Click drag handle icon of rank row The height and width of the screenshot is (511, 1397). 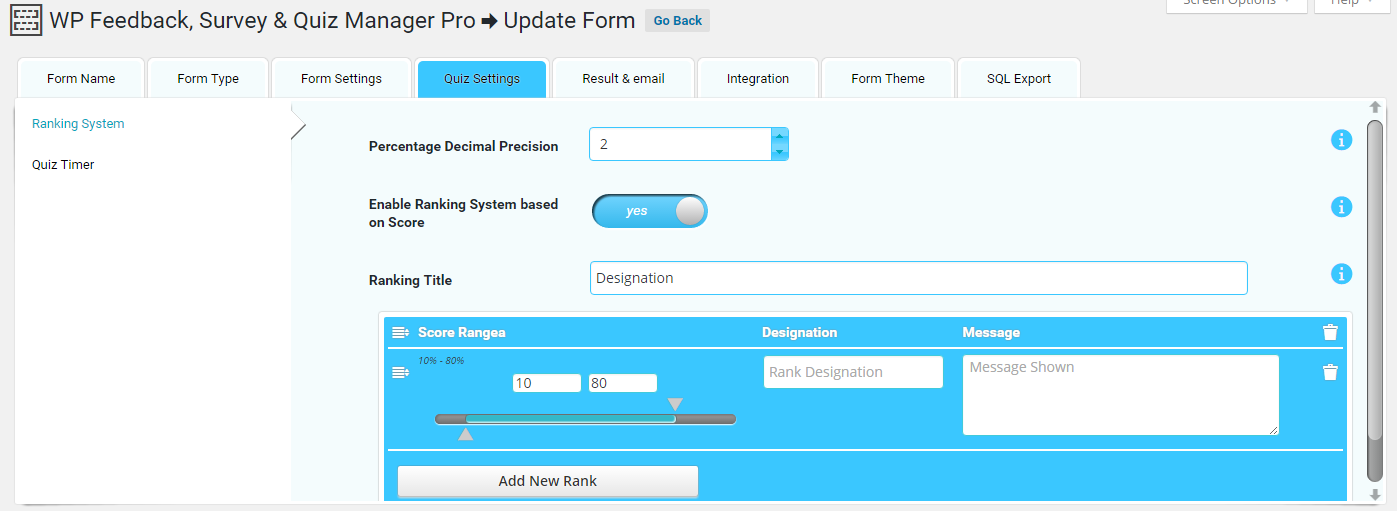coord(400,372)
